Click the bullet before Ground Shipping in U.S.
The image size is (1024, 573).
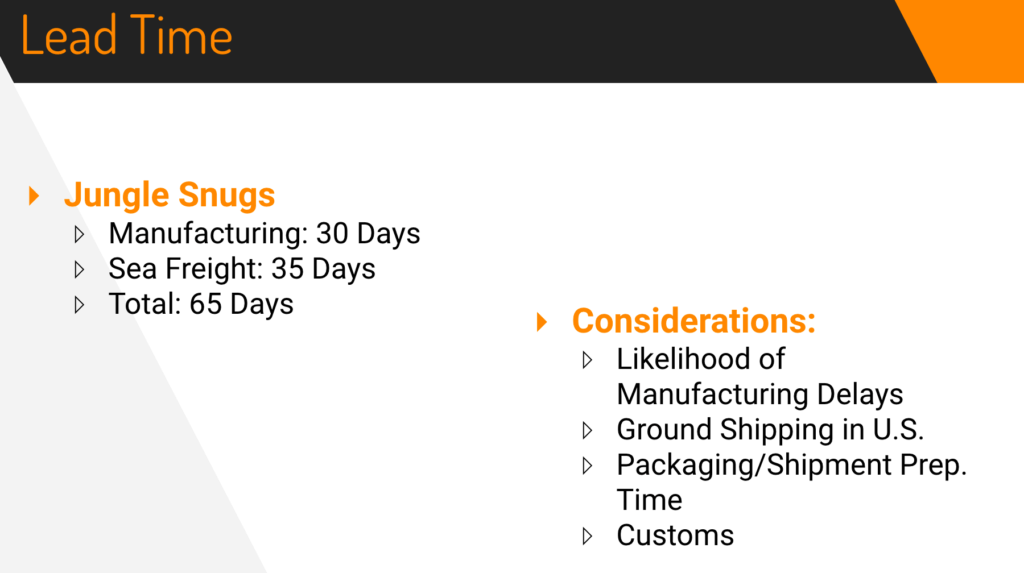click(x=587, y=431)
